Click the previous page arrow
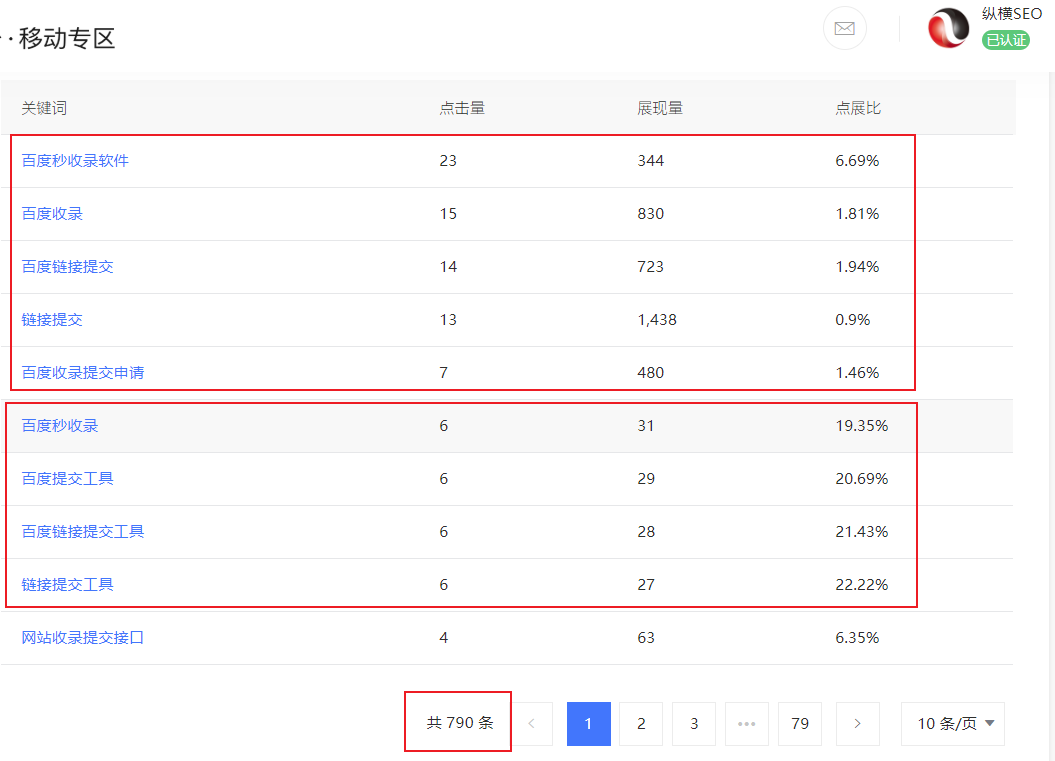 pos(532,724)
